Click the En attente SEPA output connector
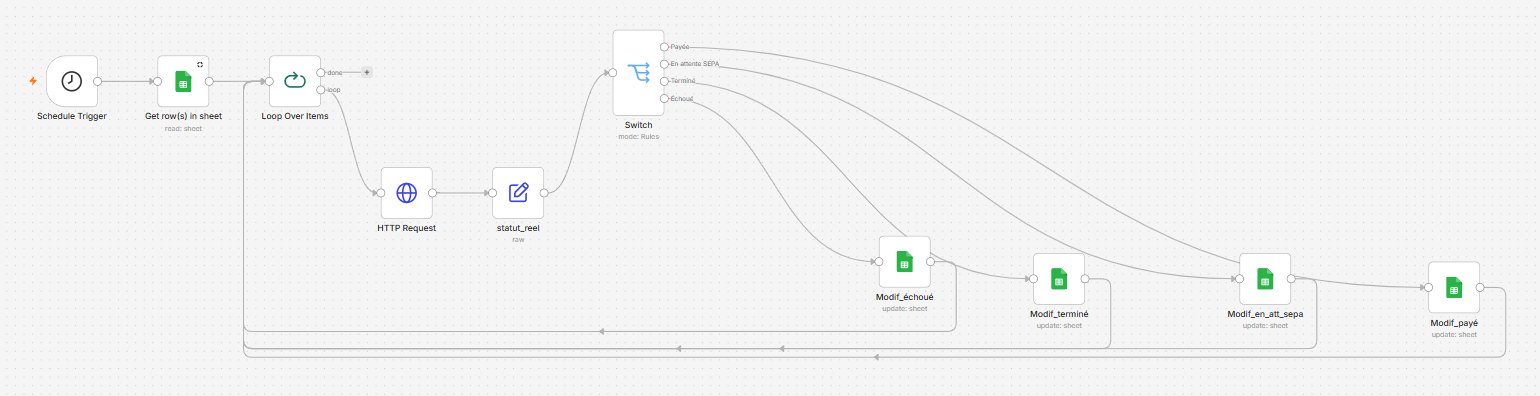Image resolution: width=1540 pixels, height=396 pixels. [x=664, y=64]
